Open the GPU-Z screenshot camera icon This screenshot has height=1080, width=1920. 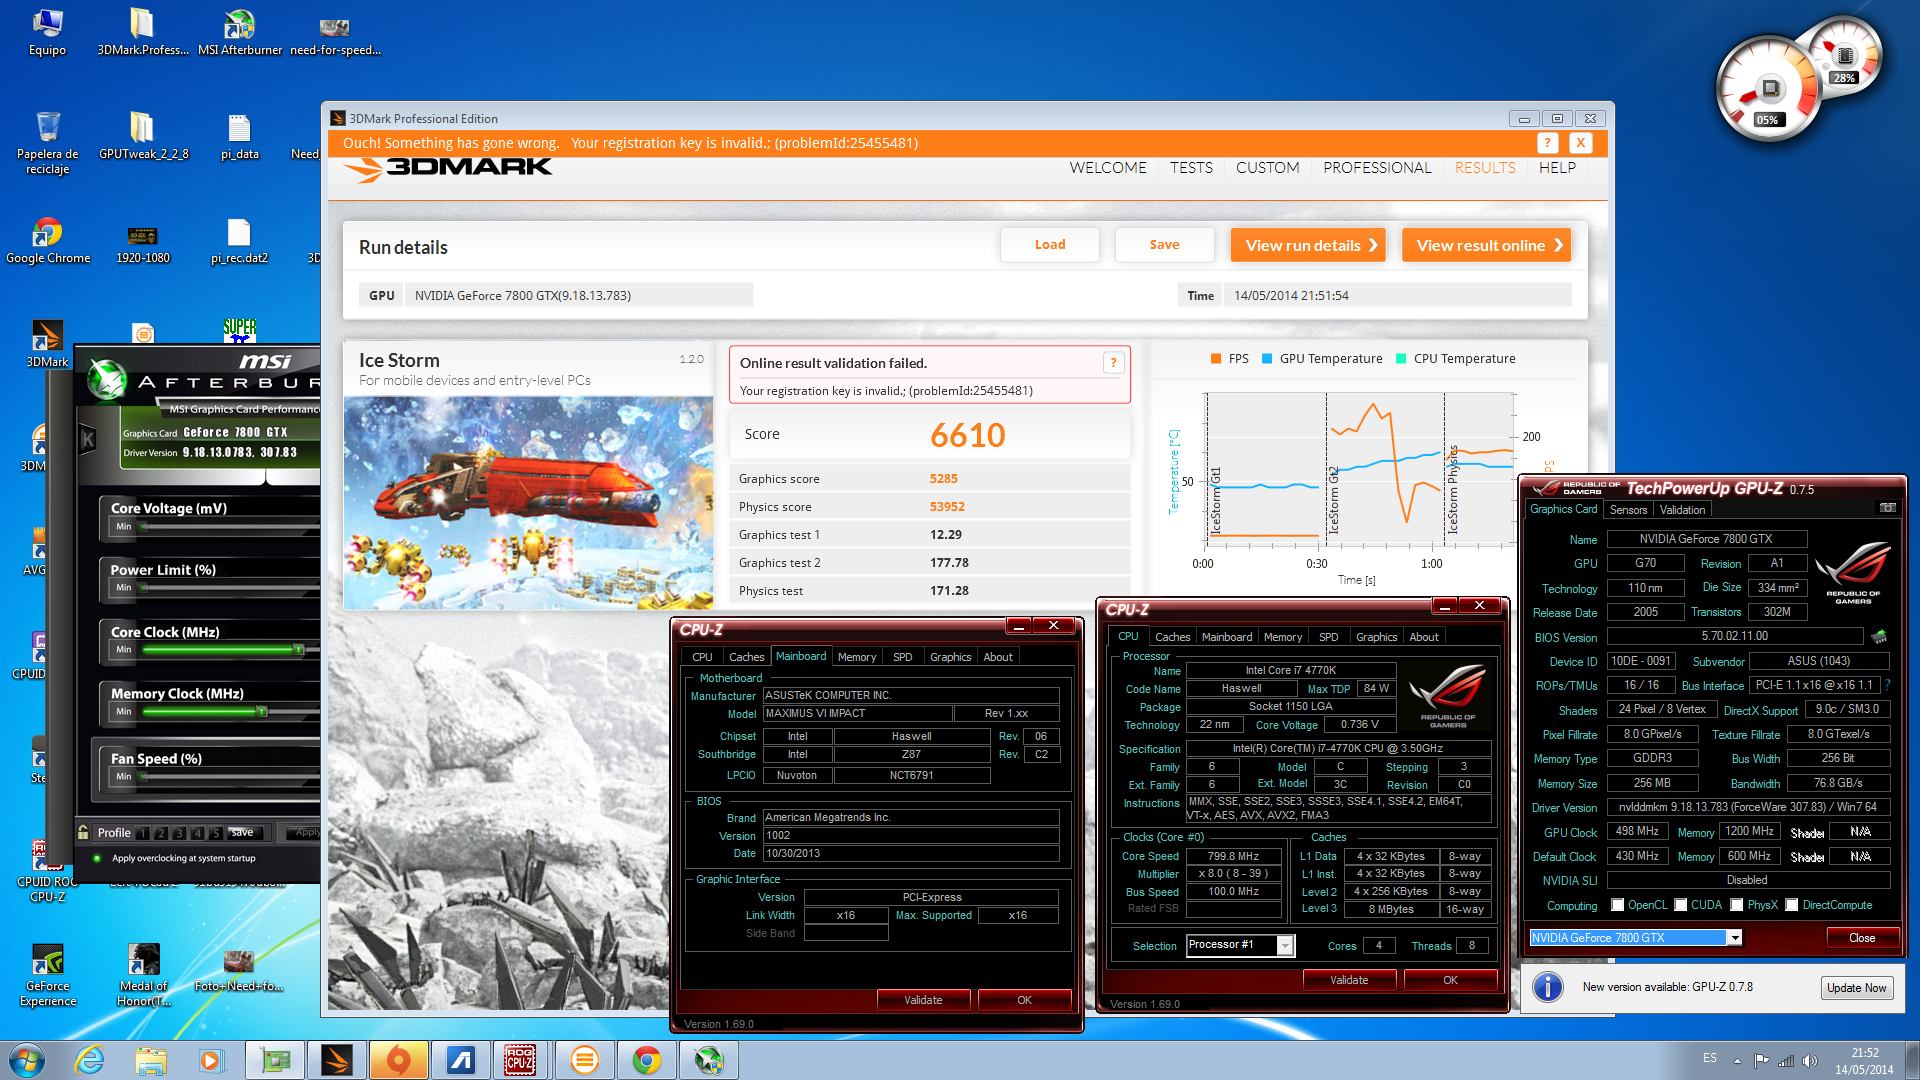click(x=1887, y=508)
